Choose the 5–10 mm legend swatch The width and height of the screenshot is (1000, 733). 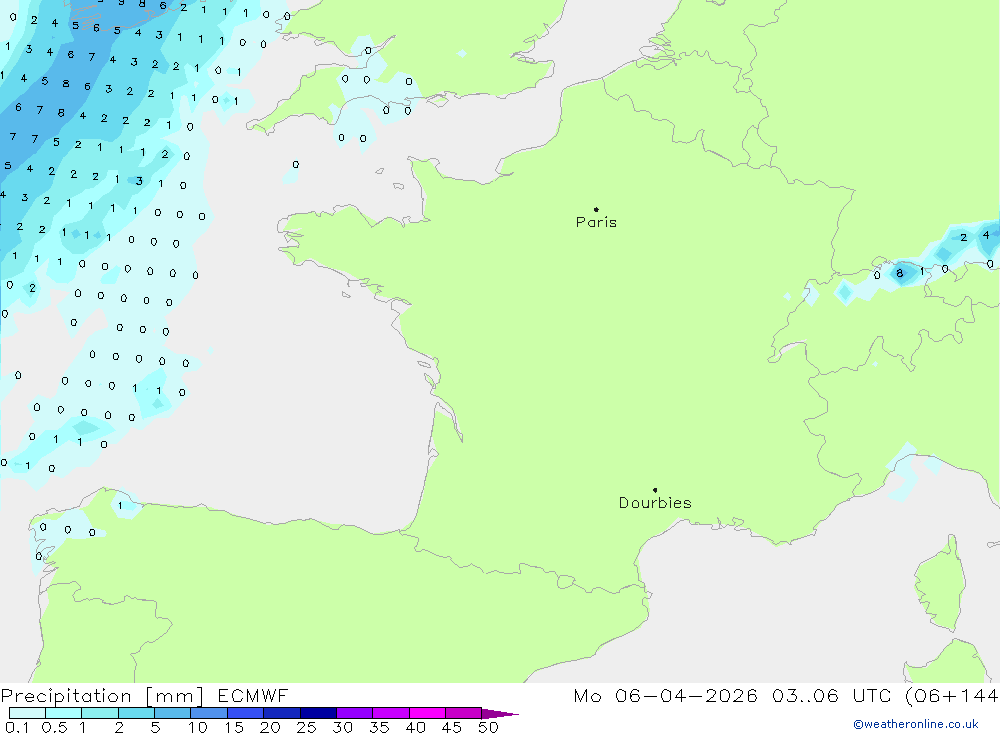coord(173,713)
